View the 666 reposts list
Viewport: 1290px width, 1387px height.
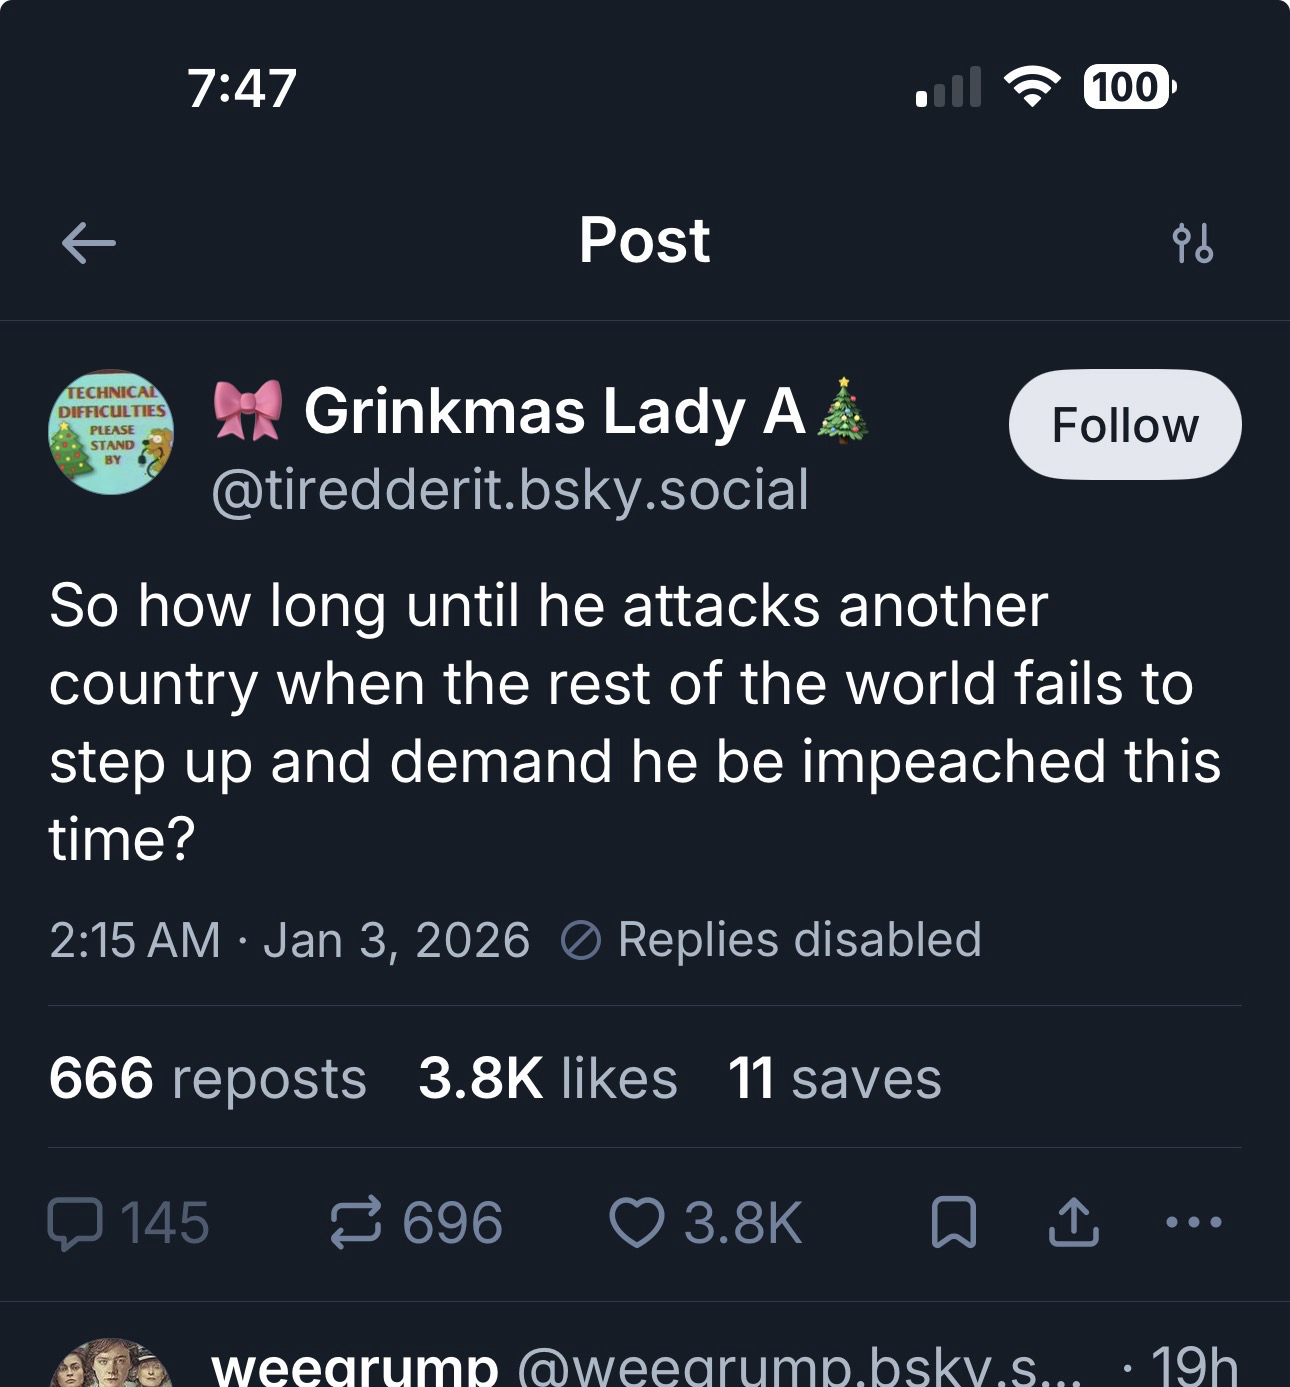point(207,1078)
